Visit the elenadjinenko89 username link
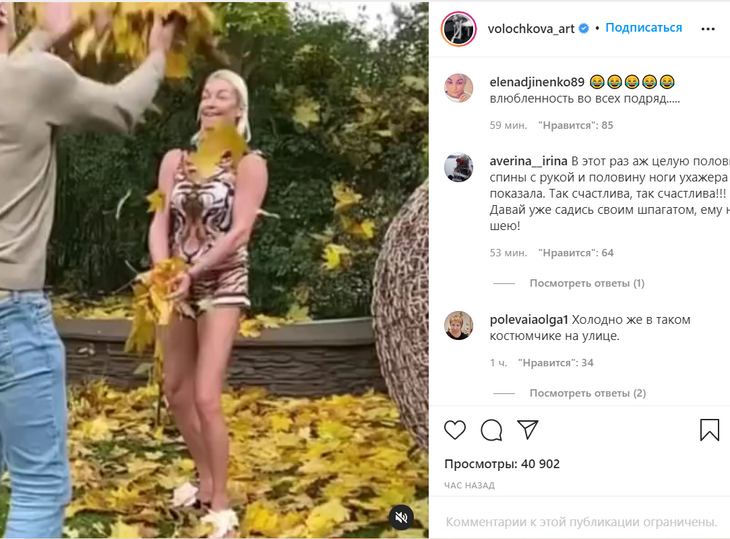The height and width of the screenshot is (539, 730). coord(537,82)
